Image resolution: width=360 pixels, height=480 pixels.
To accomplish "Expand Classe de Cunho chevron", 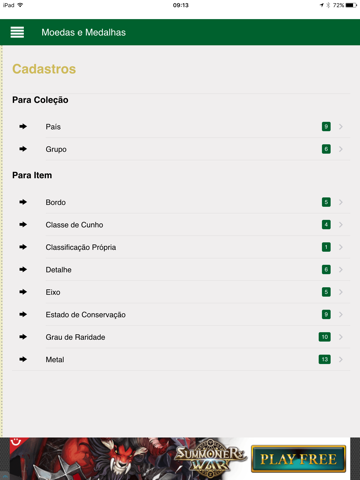I will click(341, 225).
